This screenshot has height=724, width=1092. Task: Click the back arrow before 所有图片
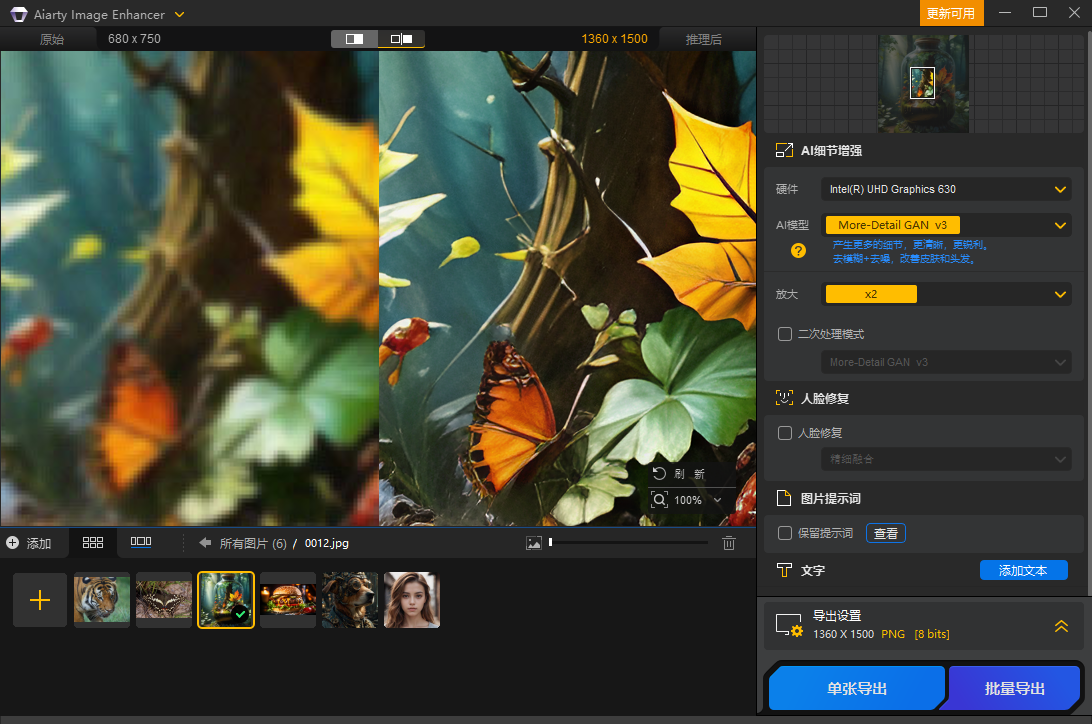click(205, 542)
